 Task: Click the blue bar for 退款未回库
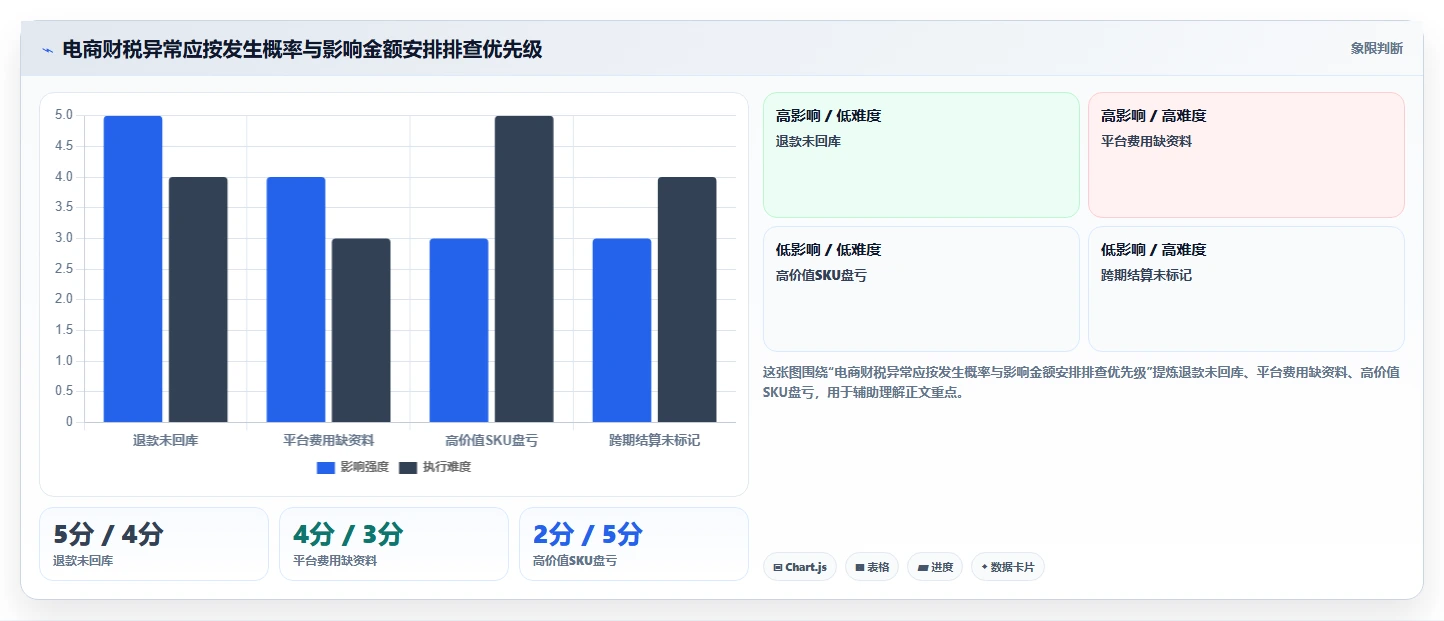click(133, 269)
